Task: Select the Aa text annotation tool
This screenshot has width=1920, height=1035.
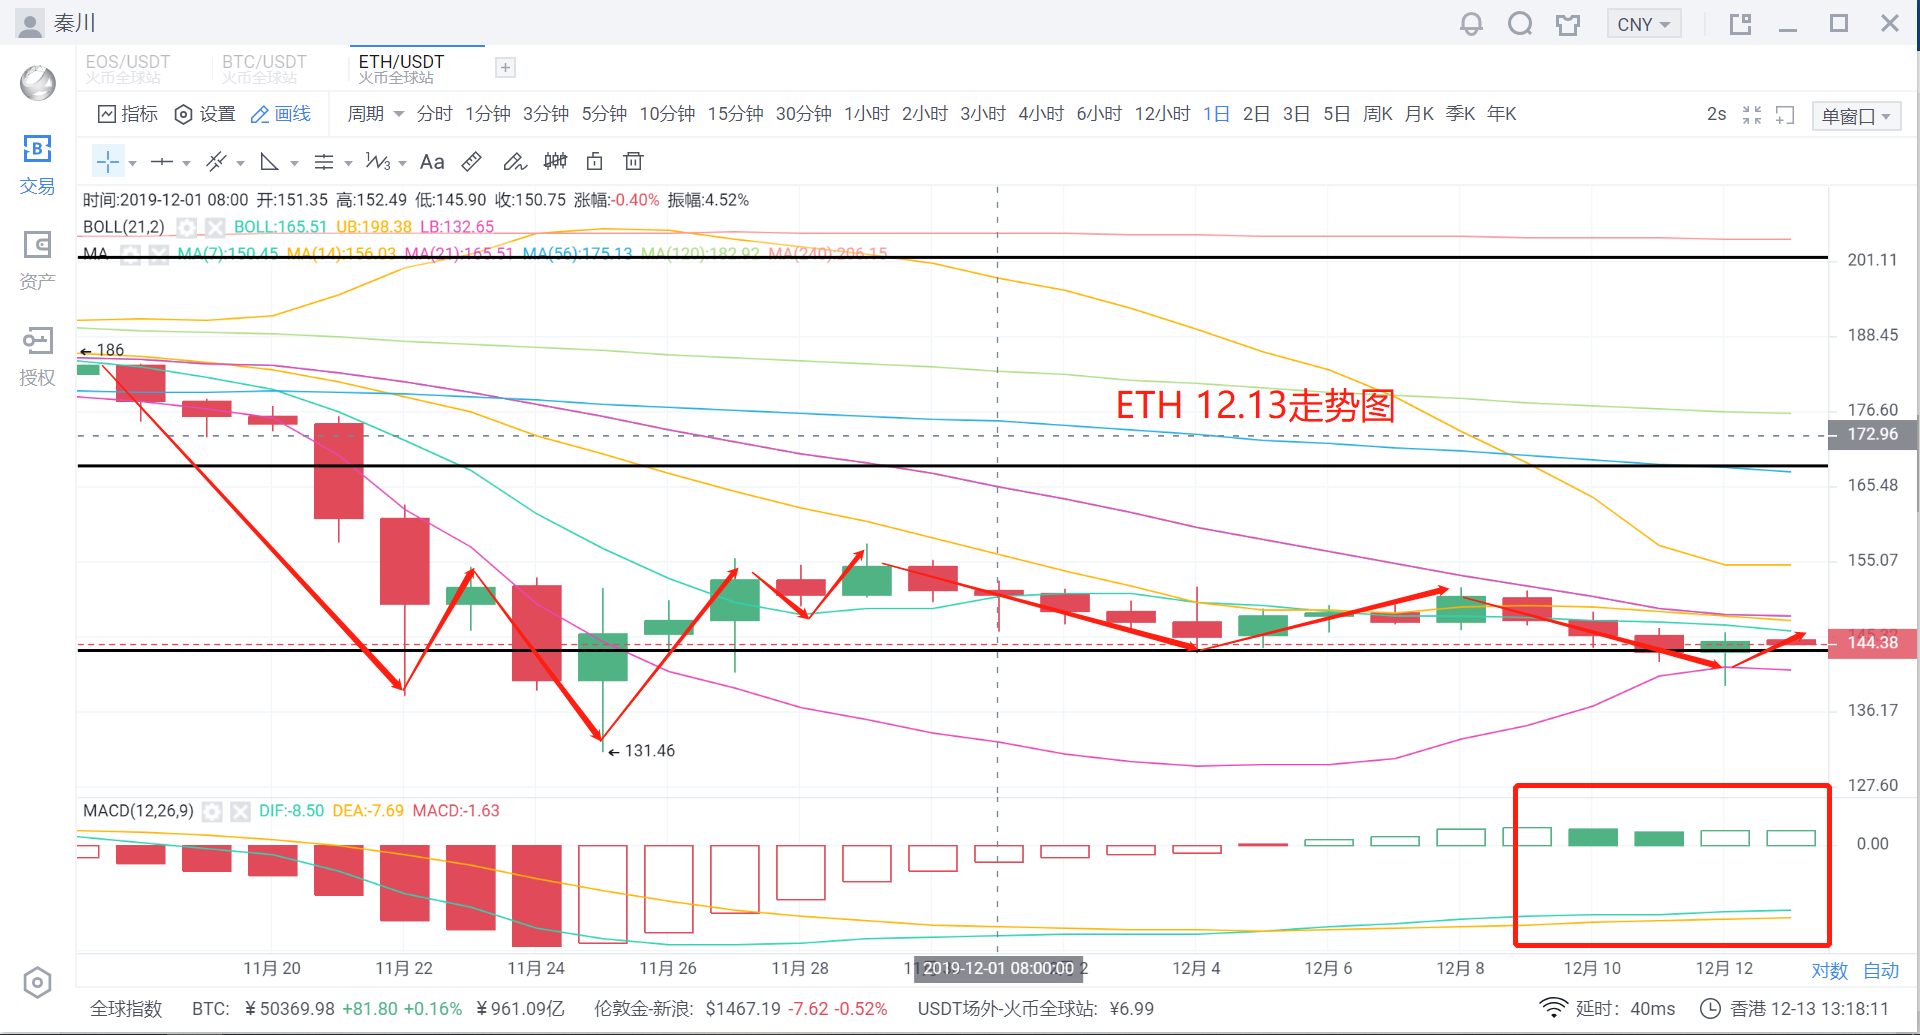Action: 432,161
